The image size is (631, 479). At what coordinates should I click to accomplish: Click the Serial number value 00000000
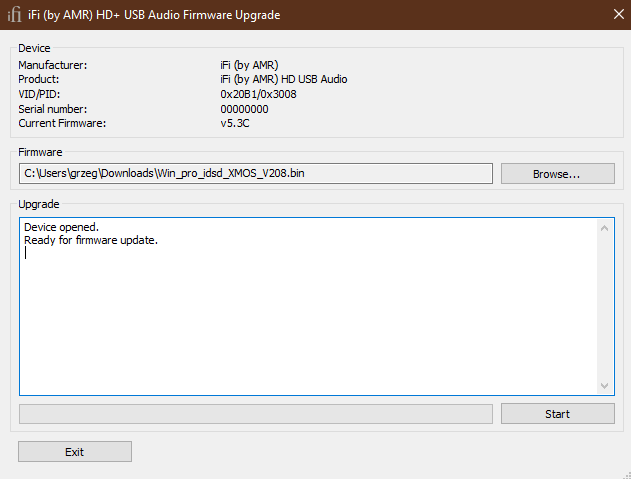[244, 109]
